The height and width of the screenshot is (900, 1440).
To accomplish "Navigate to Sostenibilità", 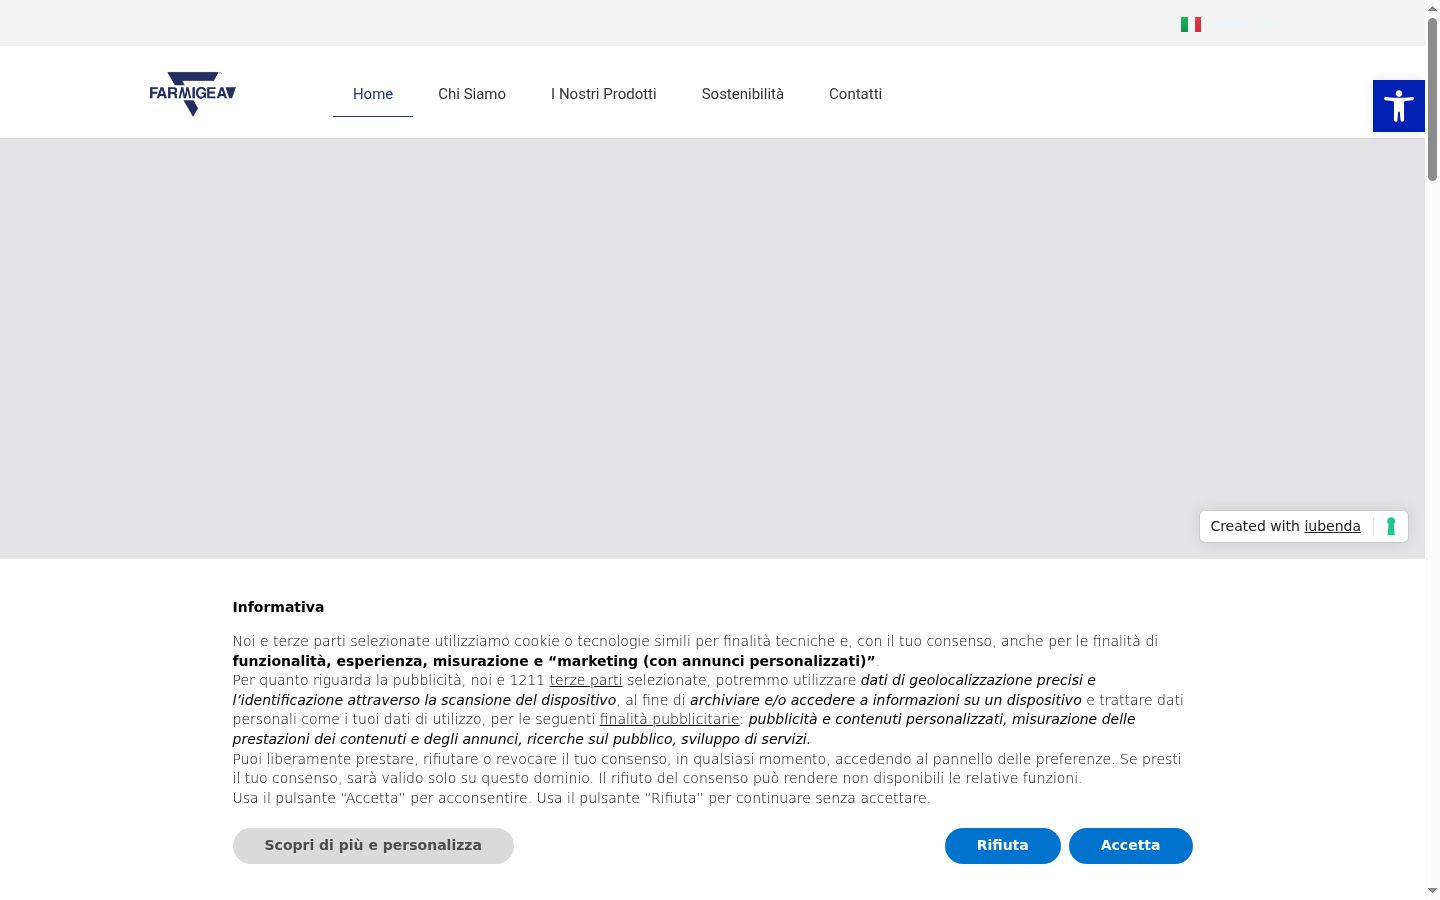I will coord(743,94).
